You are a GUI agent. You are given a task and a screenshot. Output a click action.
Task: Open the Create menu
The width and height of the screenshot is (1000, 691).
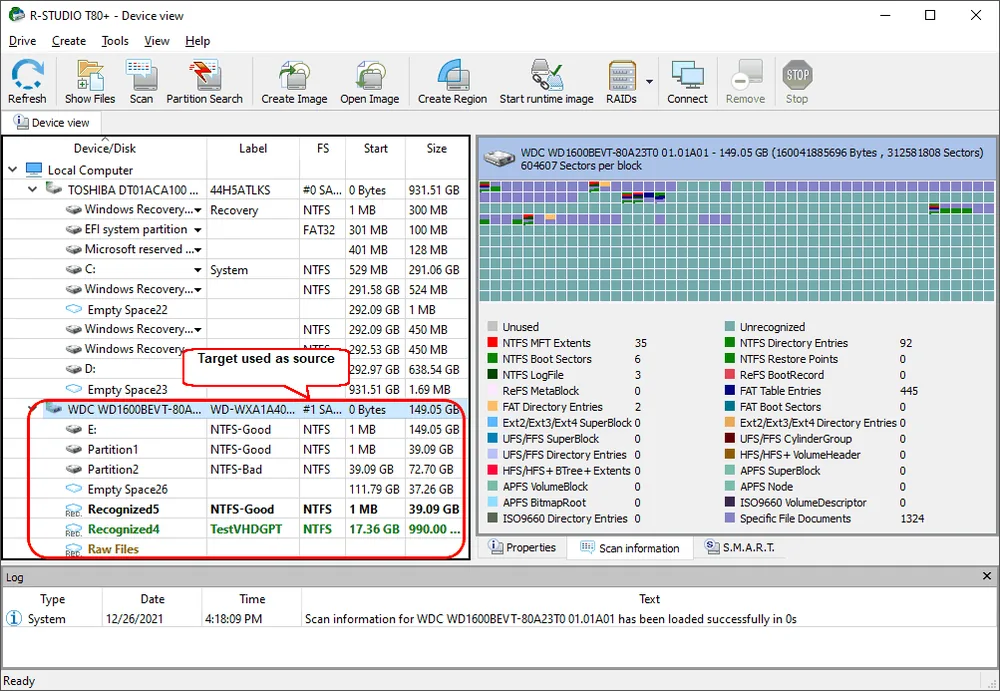click(69, 41)
